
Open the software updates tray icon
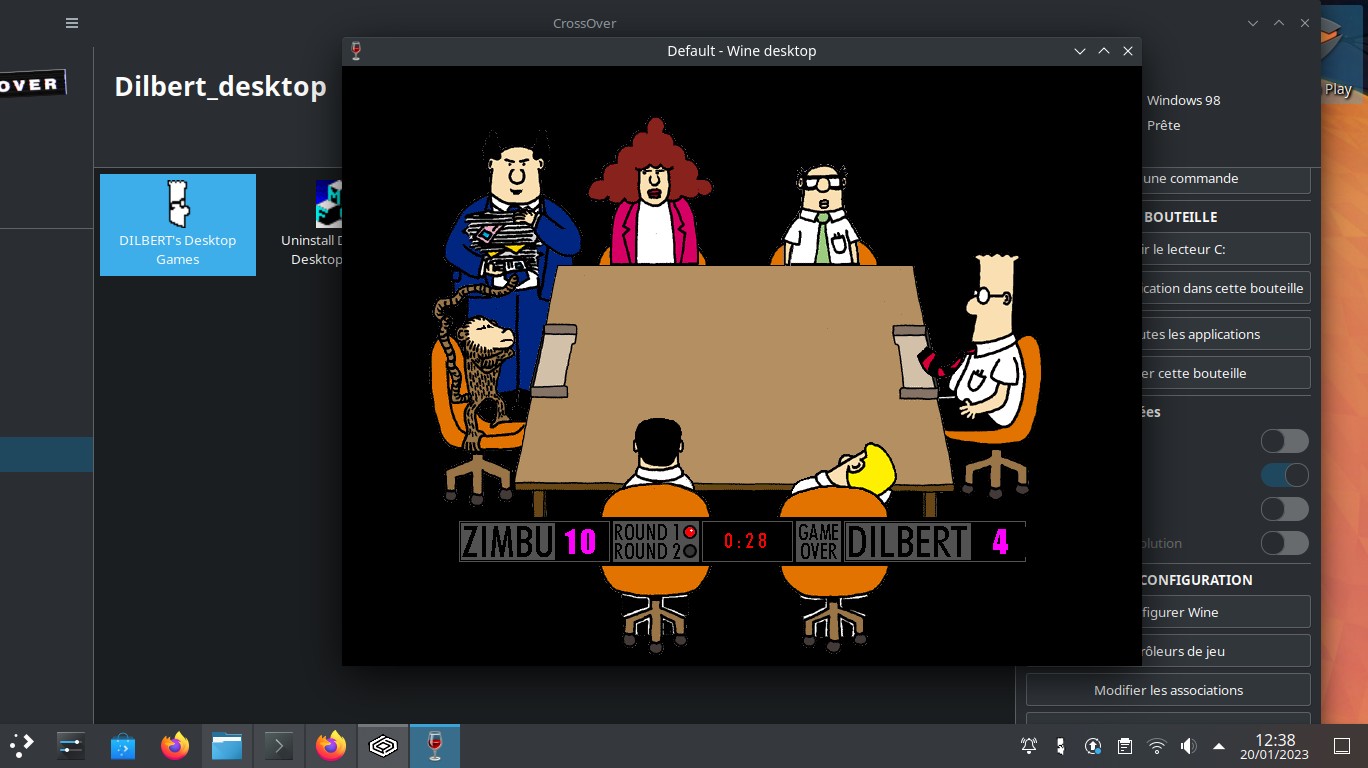[1093, 746]
